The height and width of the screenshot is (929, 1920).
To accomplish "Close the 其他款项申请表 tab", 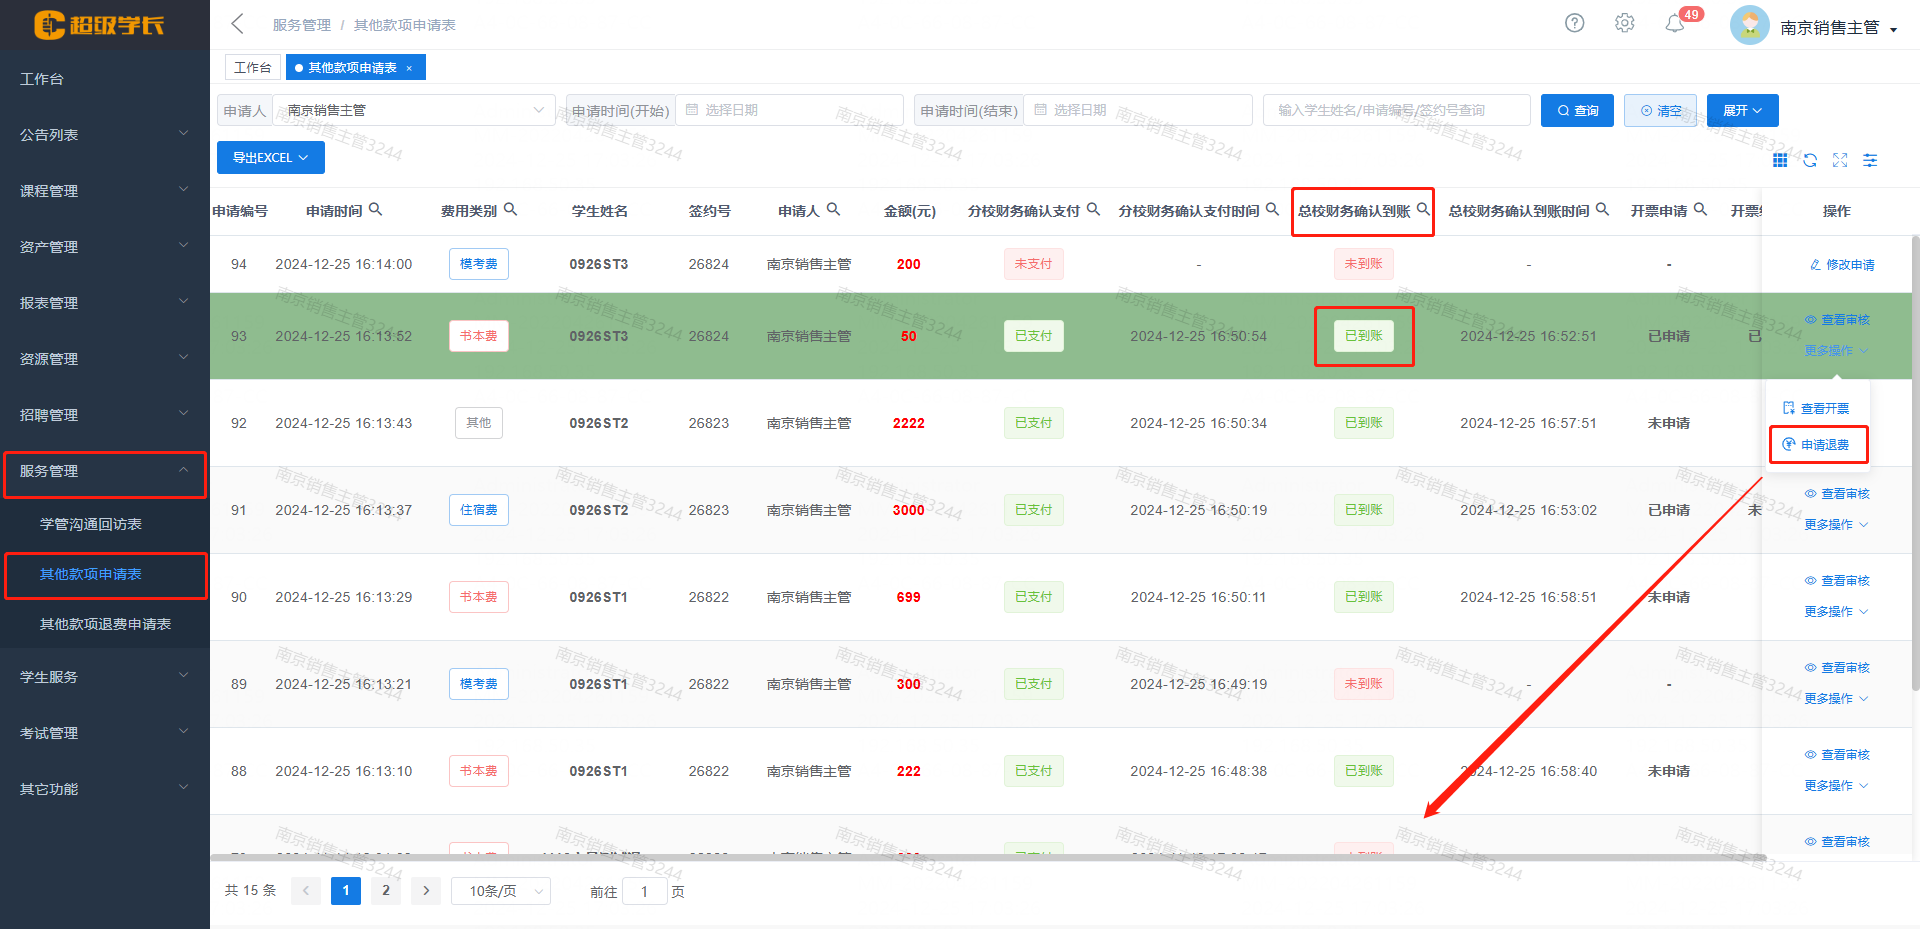I will point(409,68).
